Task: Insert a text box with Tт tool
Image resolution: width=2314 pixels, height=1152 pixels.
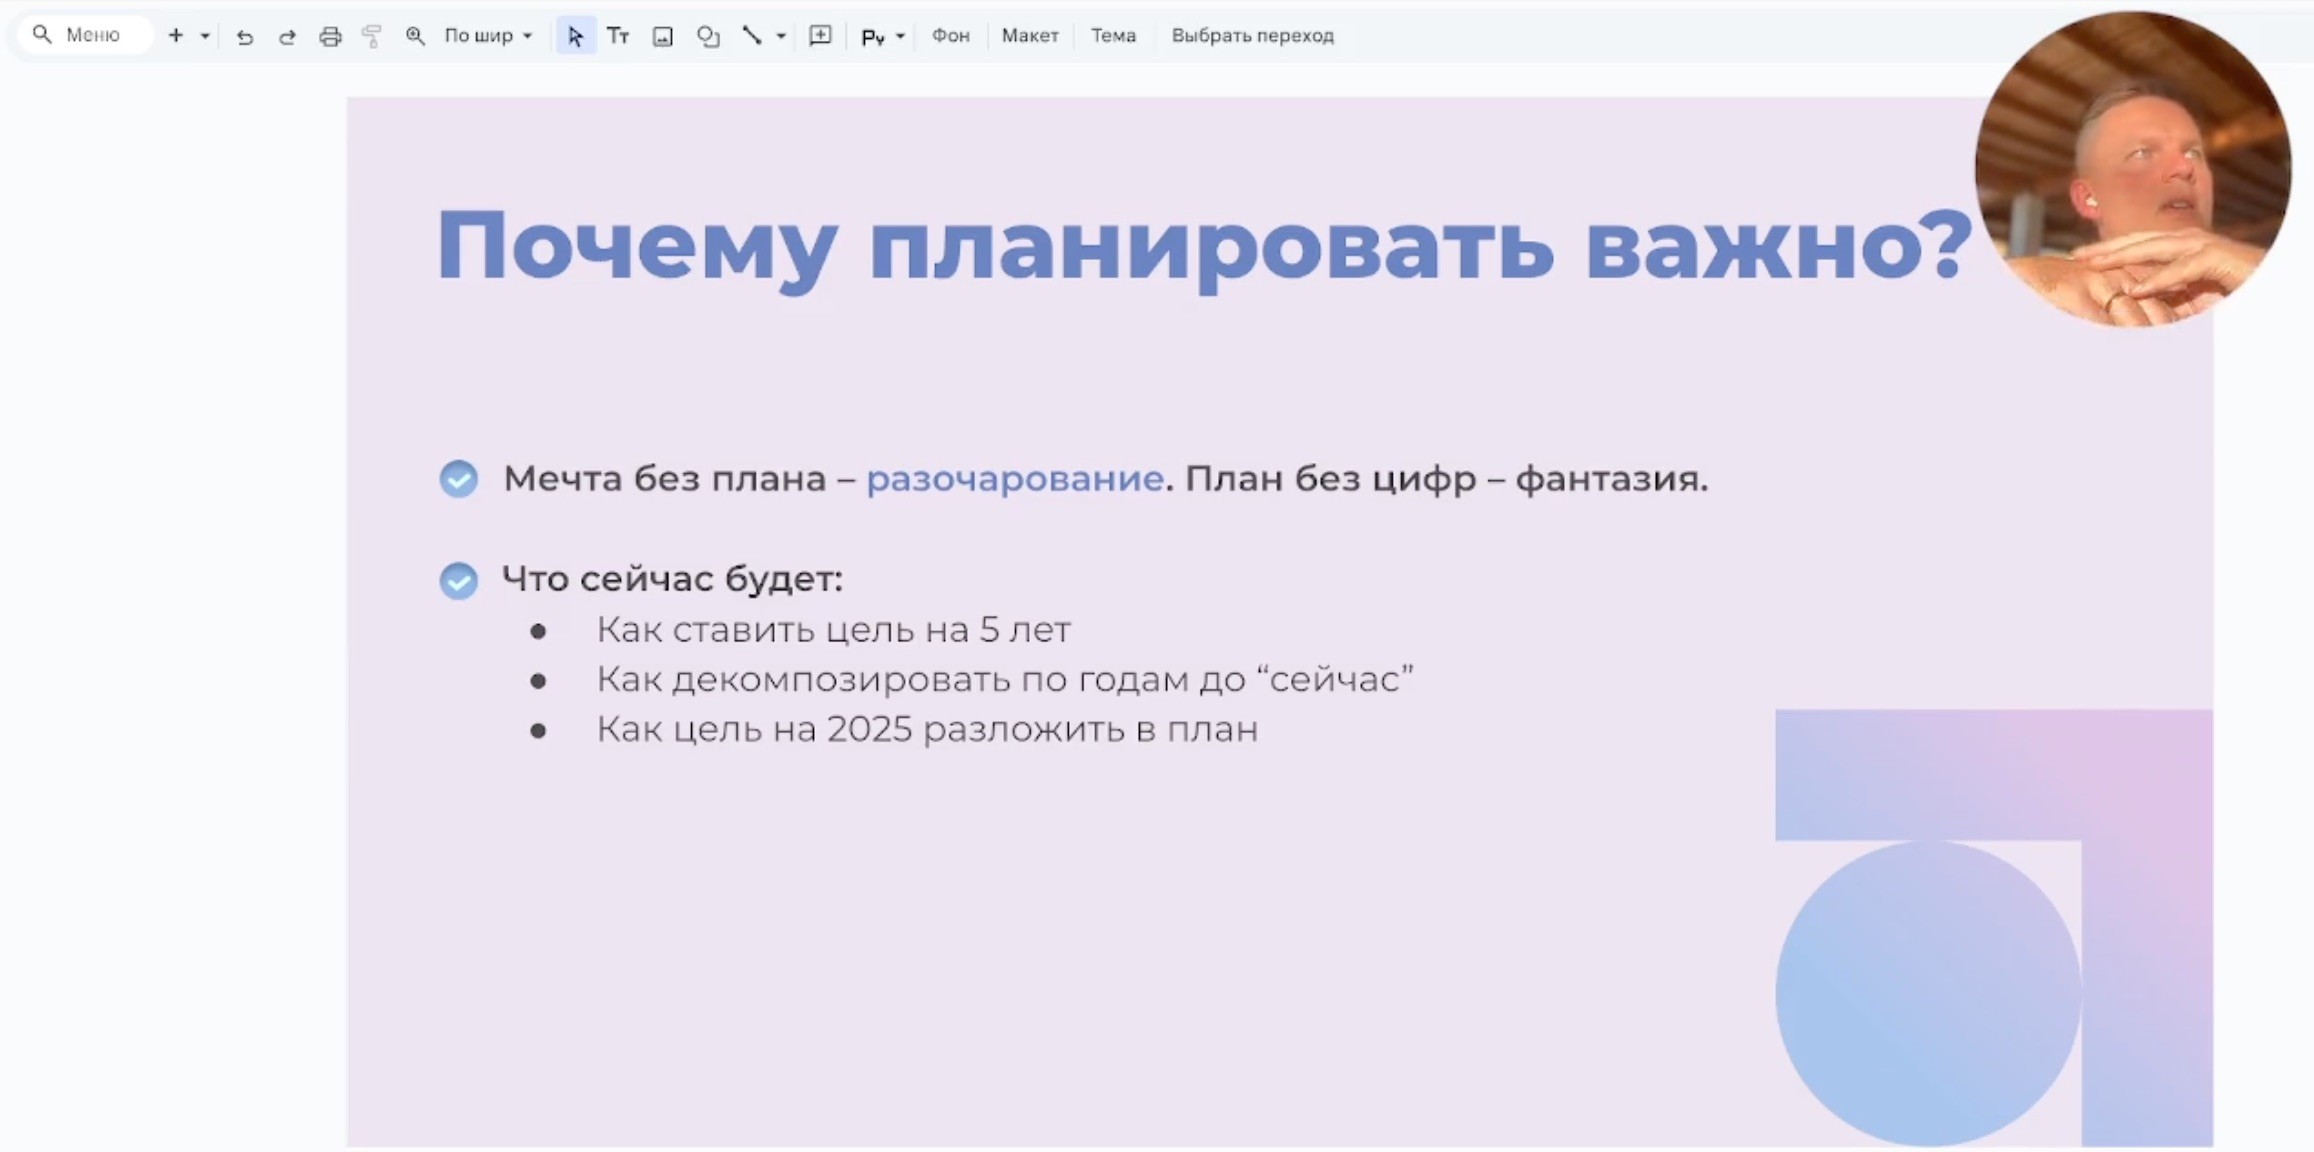Action: [618, 36]
